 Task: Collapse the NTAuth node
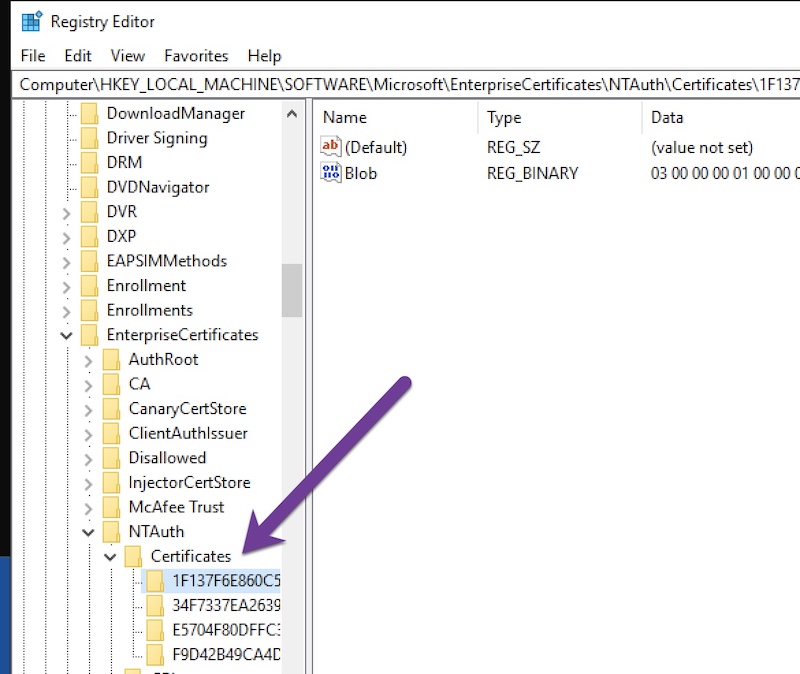(x=88, y=531)
